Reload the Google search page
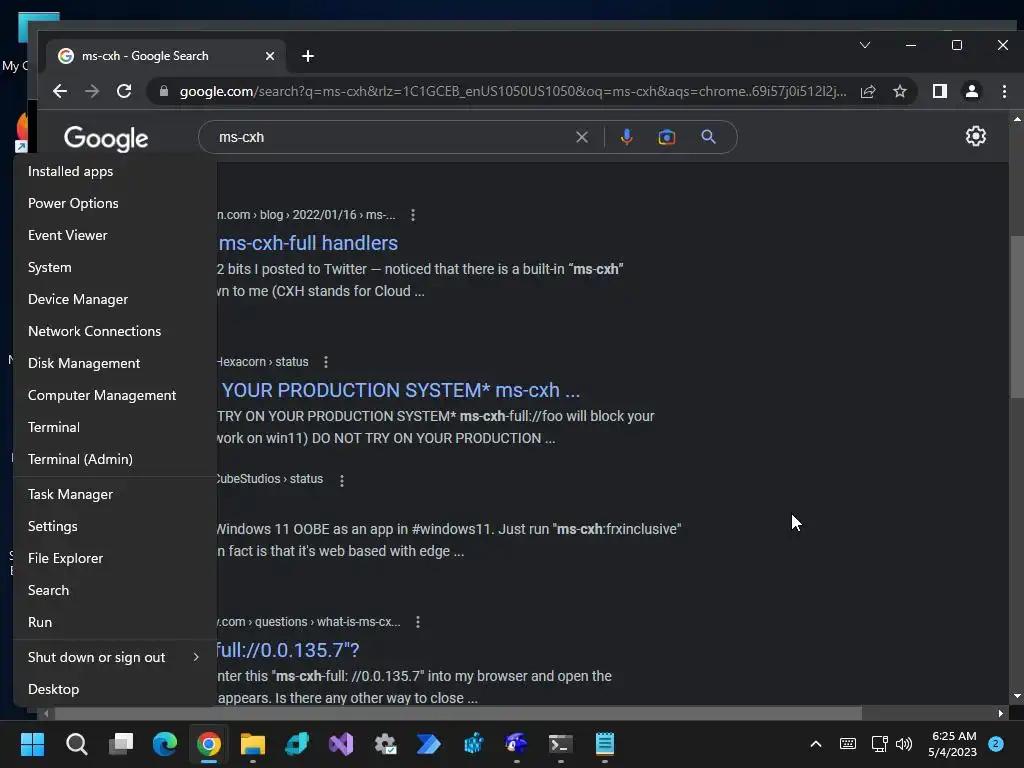Viewport: 1024px width, 768px height. (124, 91)
